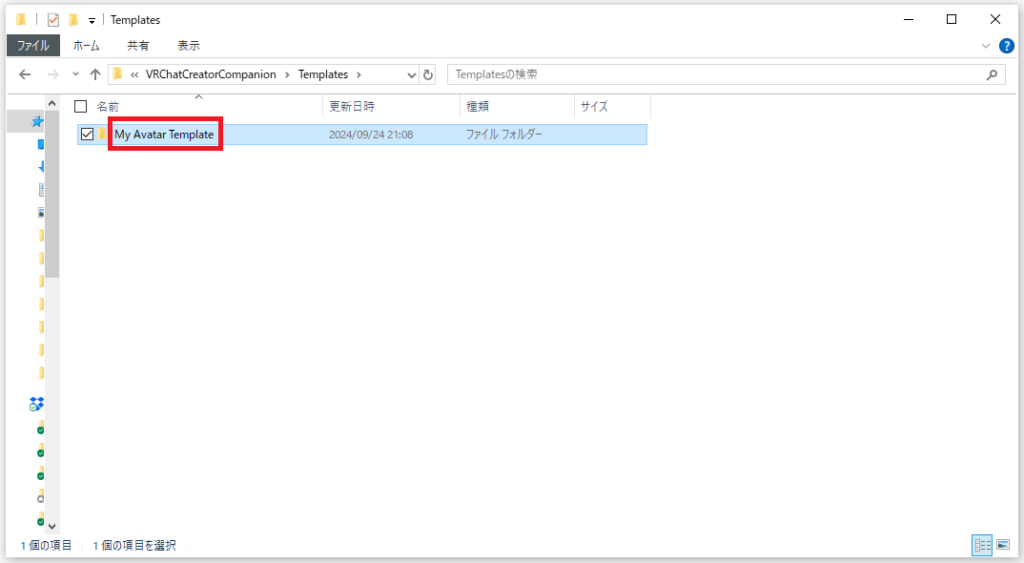Select the My Avatar Template folder name
This screenshot has height=563, width=1024.
point(164,135)
